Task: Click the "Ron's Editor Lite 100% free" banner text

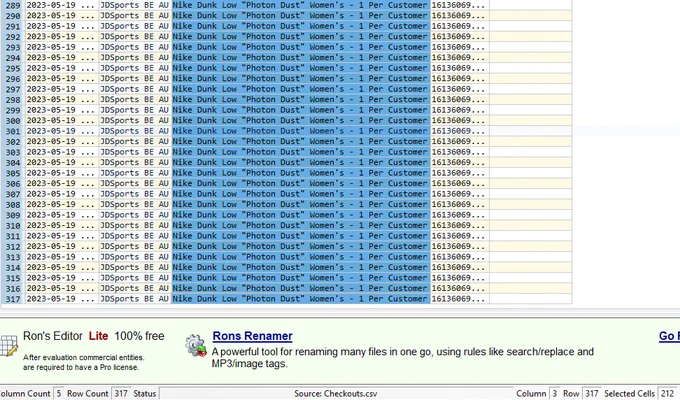Action: pyautogui.click(x=94, y=336)
